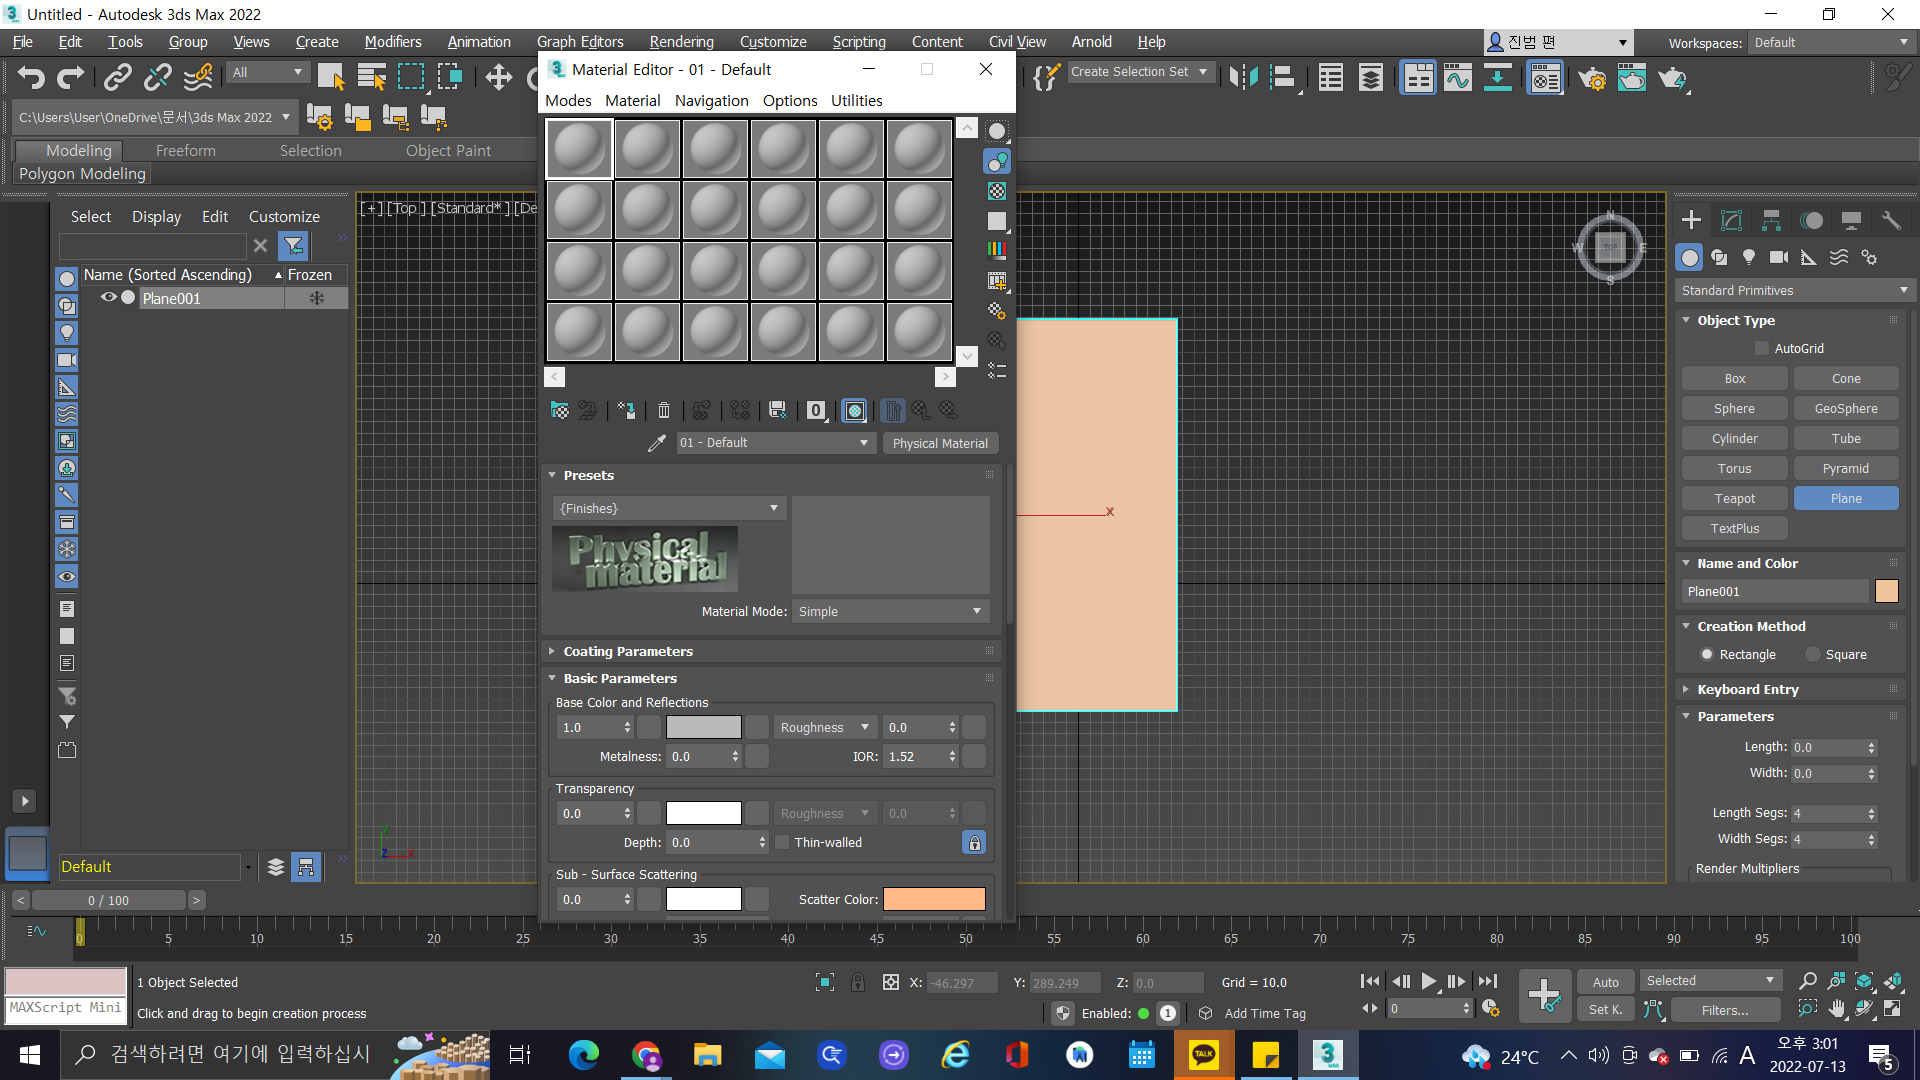
Task: Open the Material Mode Simple dropdown
Action: click(889, 611)
